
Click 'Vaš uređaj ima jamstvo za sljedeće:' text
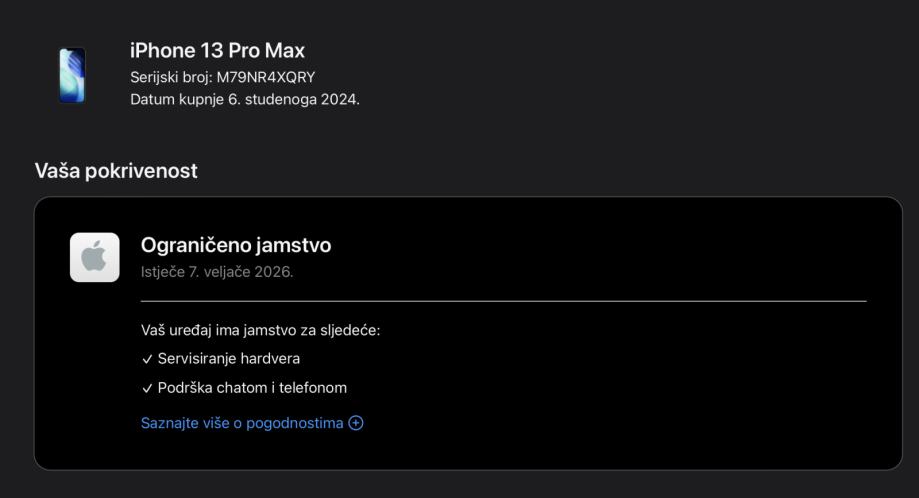(260, 330)
